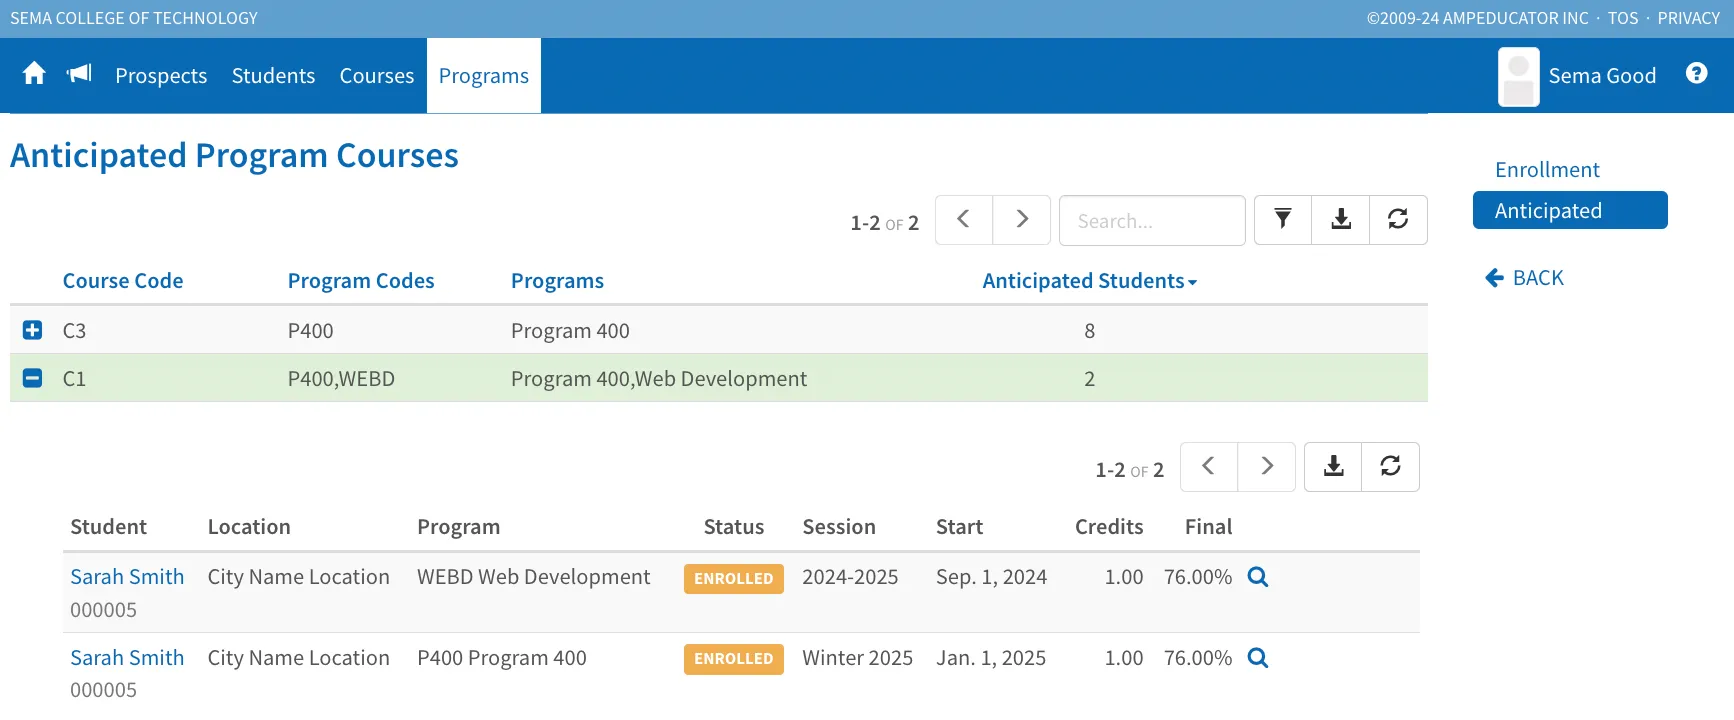The height and width of the screenshot is (720, 1734).
Task: Refresh the student sub-list
Action: 1390,467
